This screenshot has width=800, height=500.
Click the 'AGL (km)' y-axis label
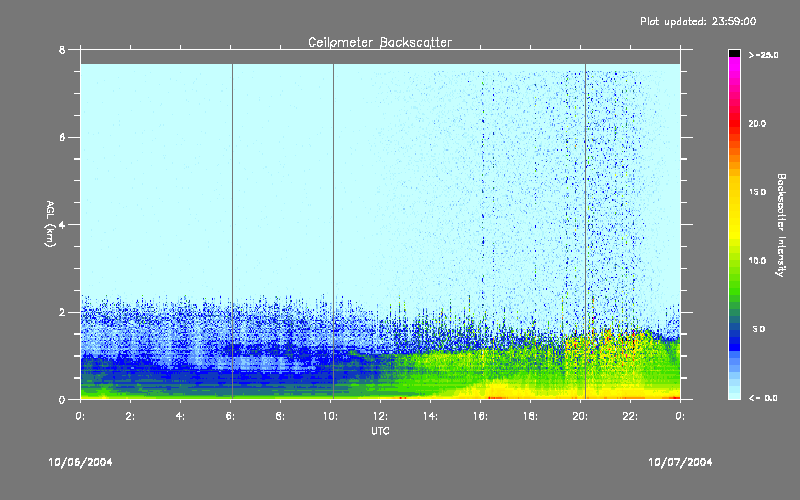pyautogui.click(x=50, y=223)
